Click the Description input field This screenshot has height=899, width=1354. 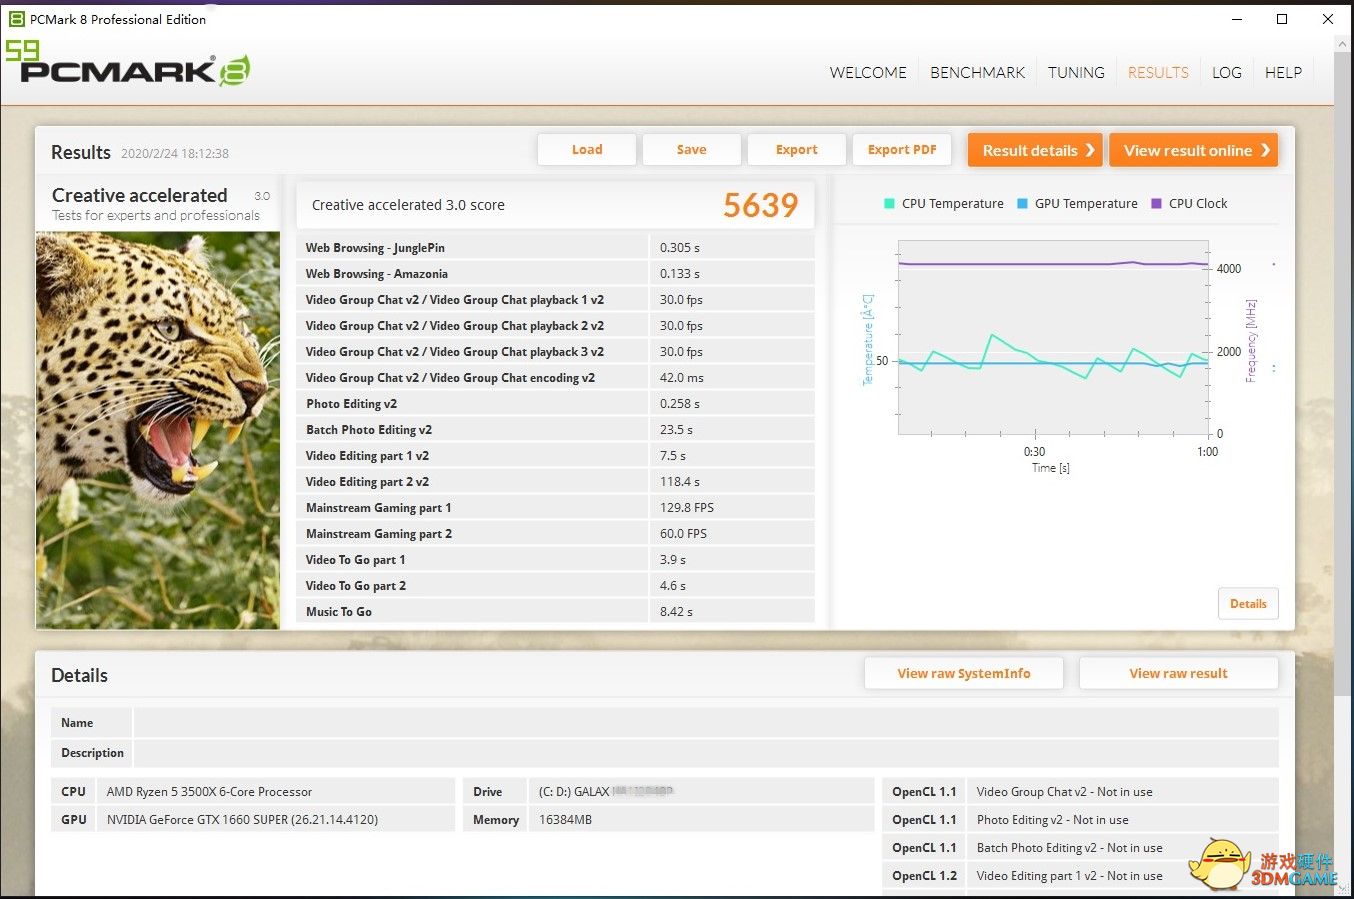[706, 753]
